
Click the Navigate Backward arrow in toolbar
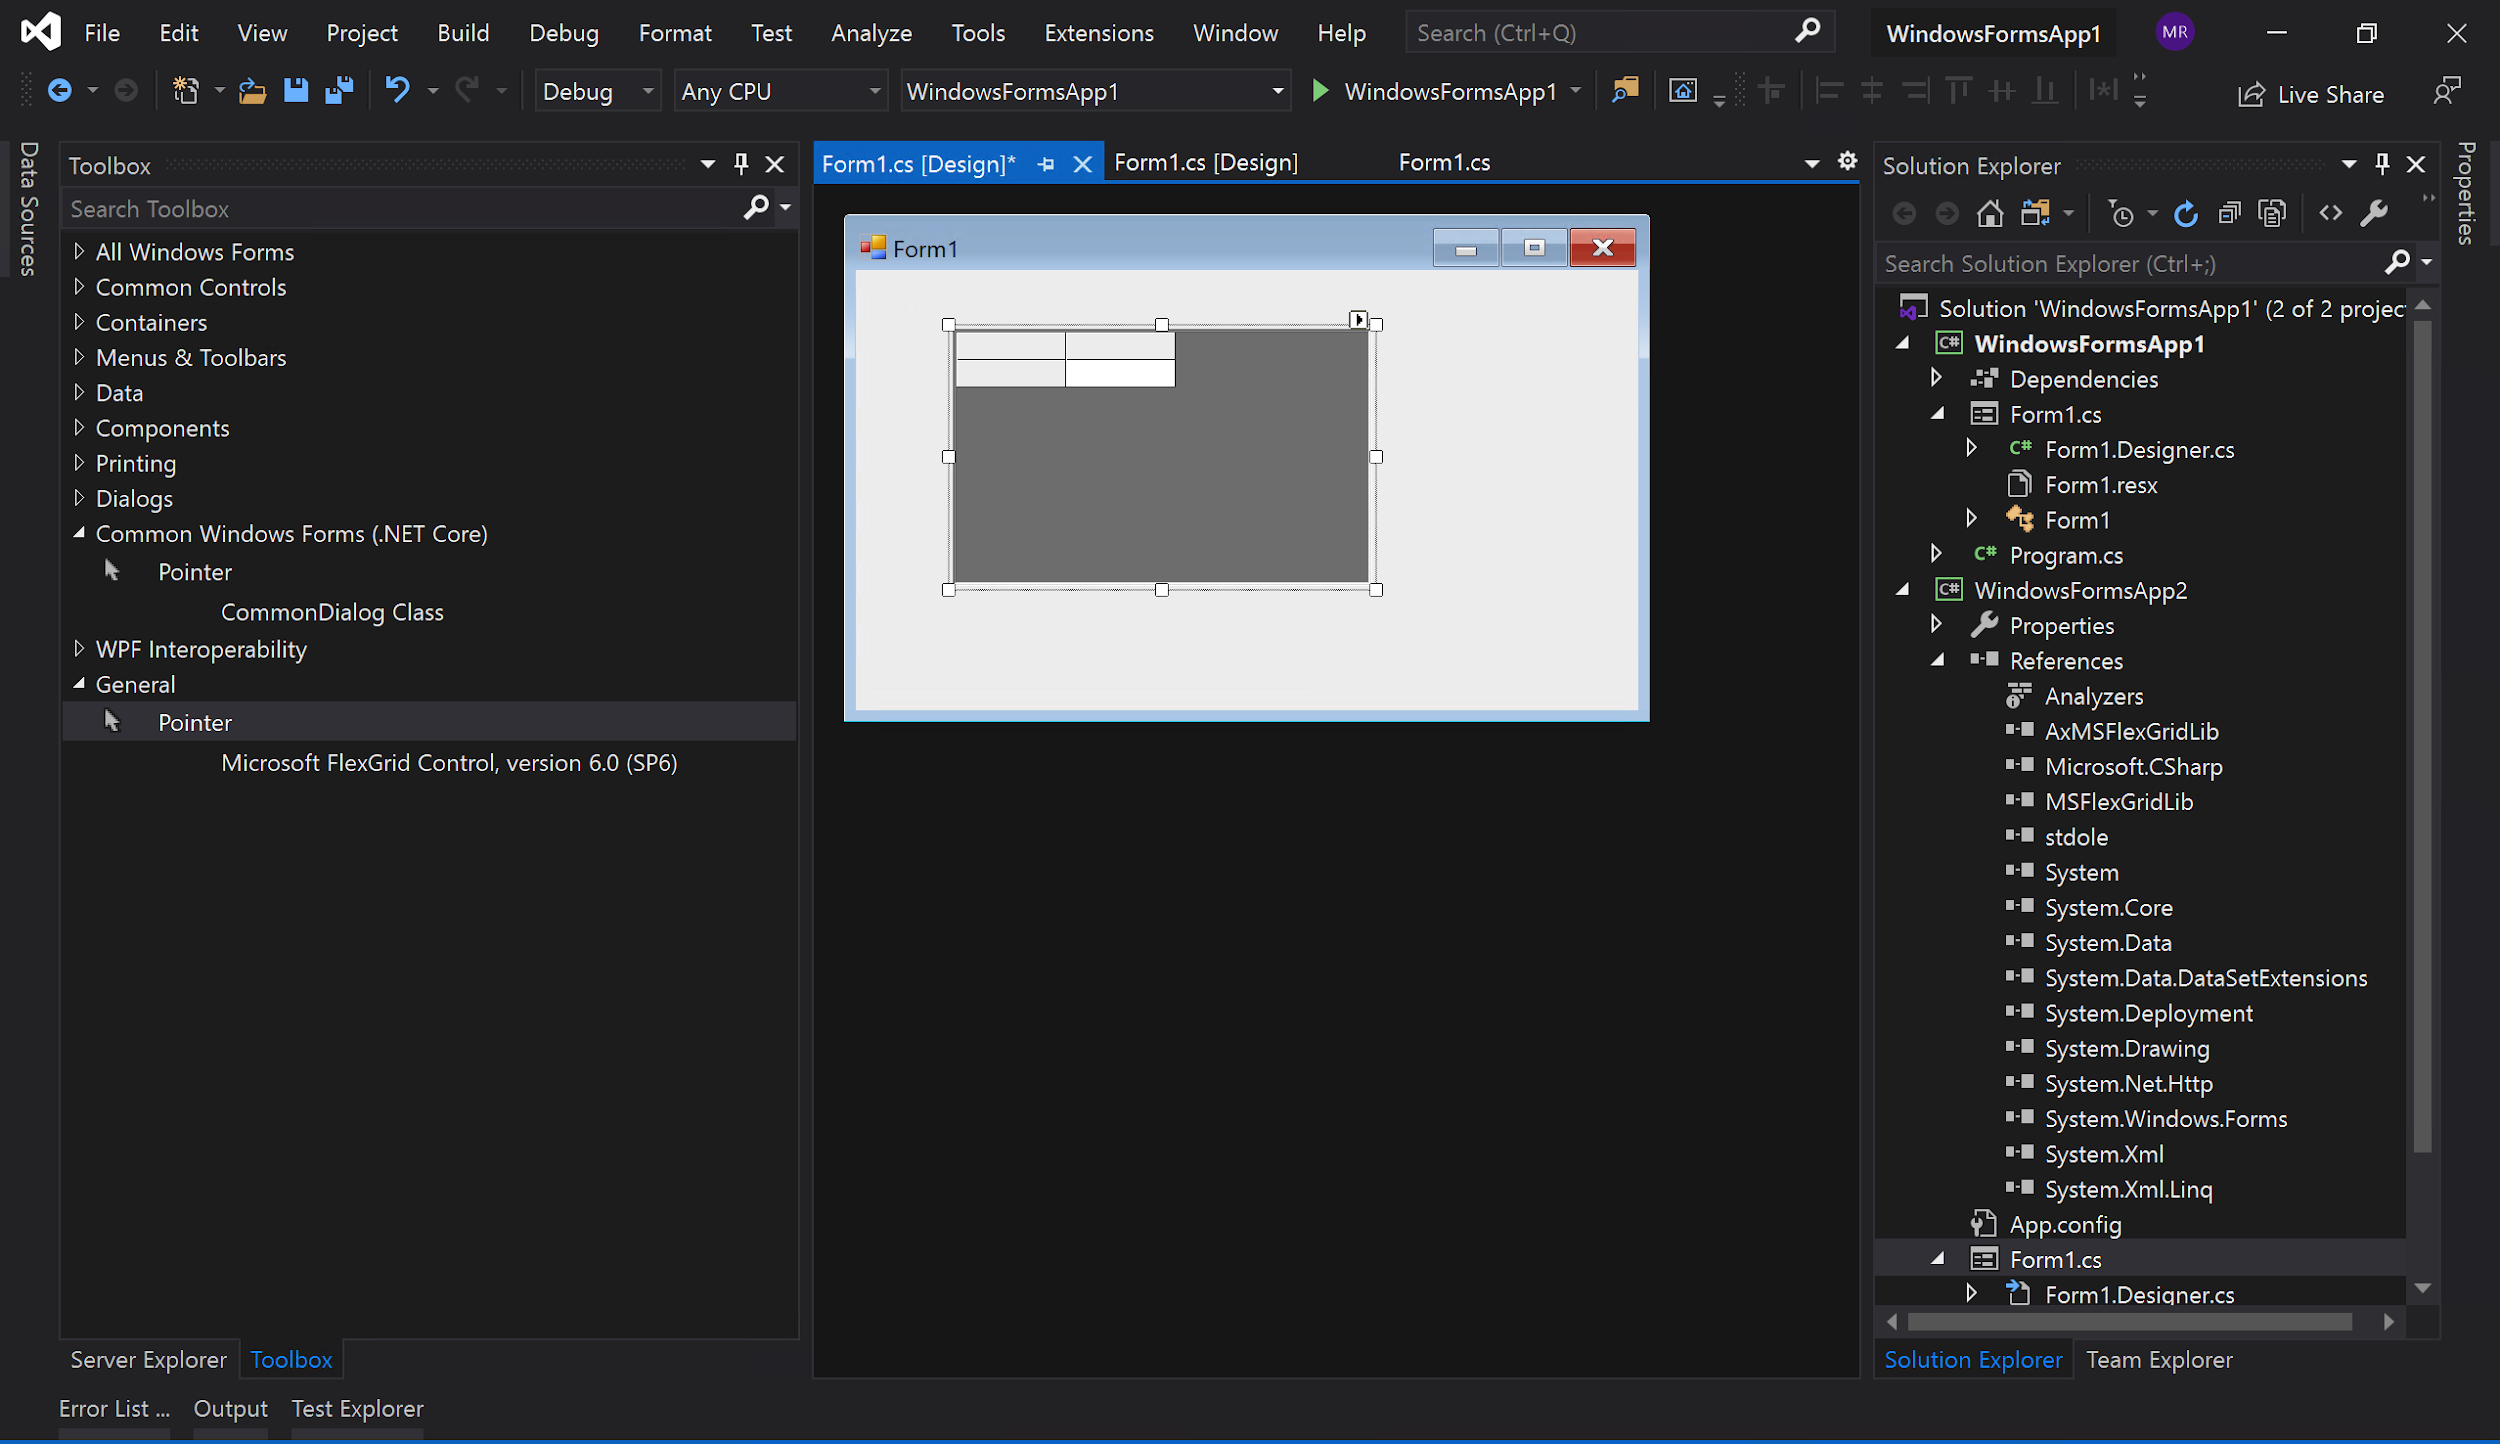click(59, 91)
